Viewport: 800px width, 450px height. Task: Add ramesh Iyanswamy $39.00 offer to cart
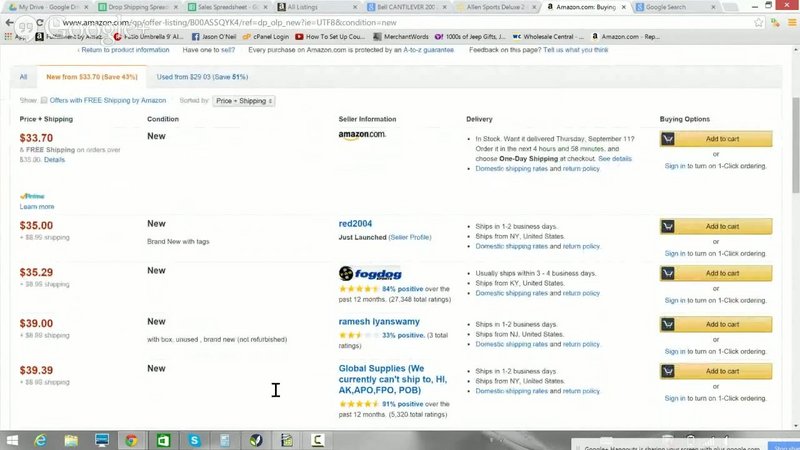716,324
